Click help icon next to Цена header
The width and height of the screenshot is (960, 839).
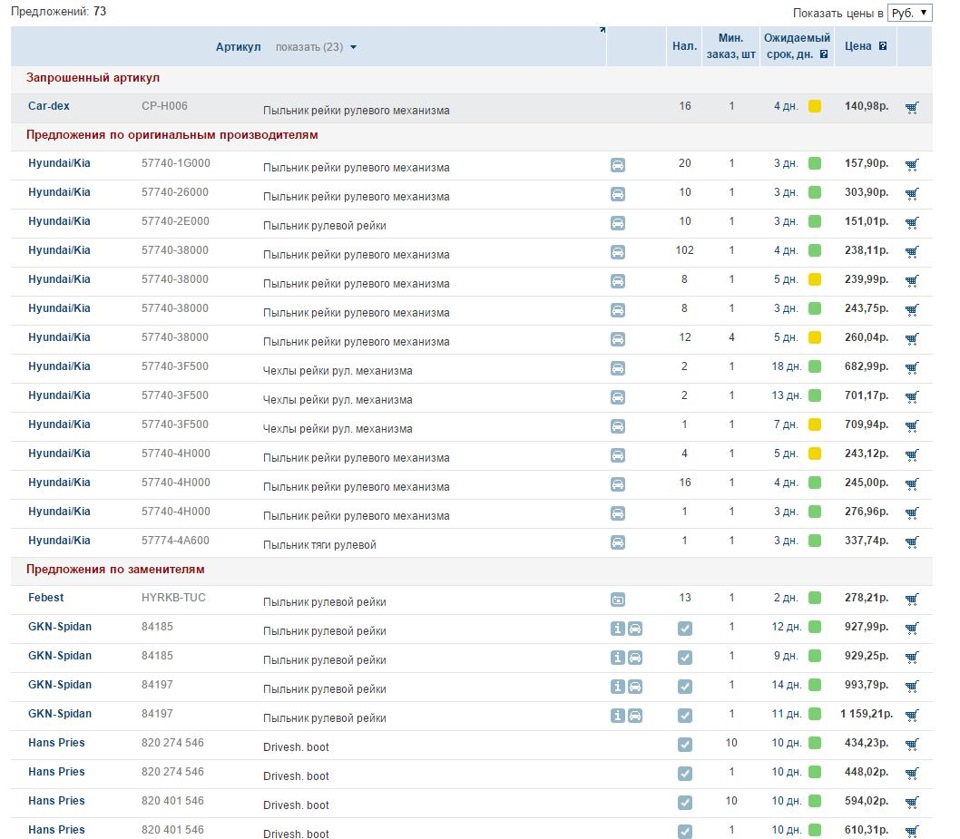click(883, 46)
